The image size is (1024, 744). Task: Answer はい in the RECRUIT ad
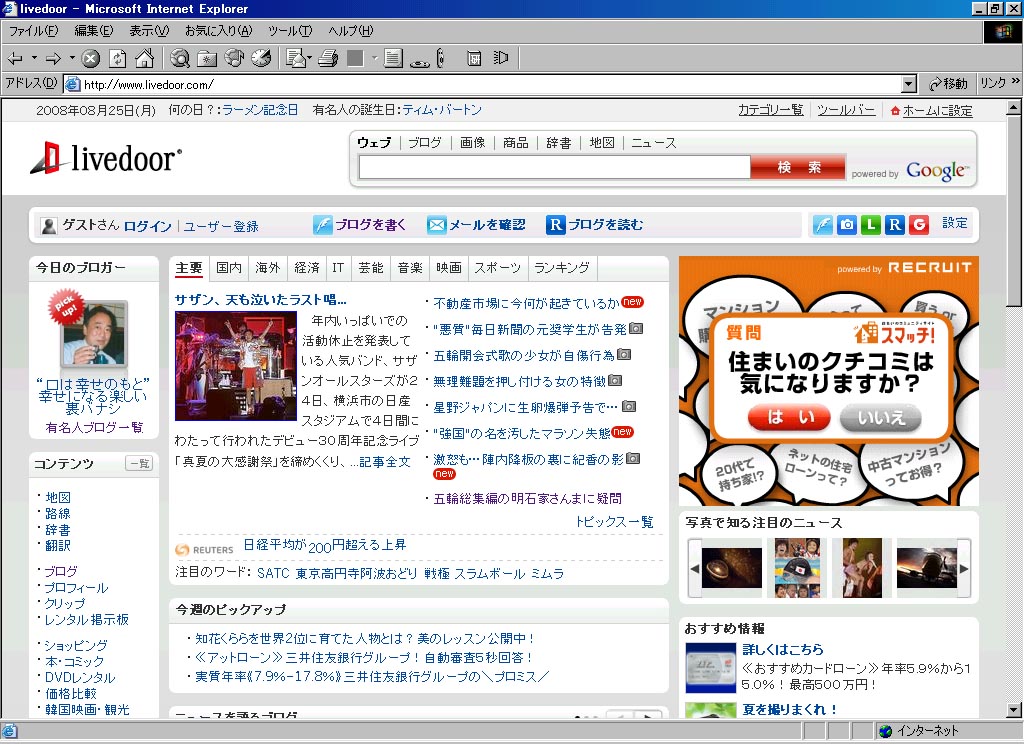[x=789, y=417]
